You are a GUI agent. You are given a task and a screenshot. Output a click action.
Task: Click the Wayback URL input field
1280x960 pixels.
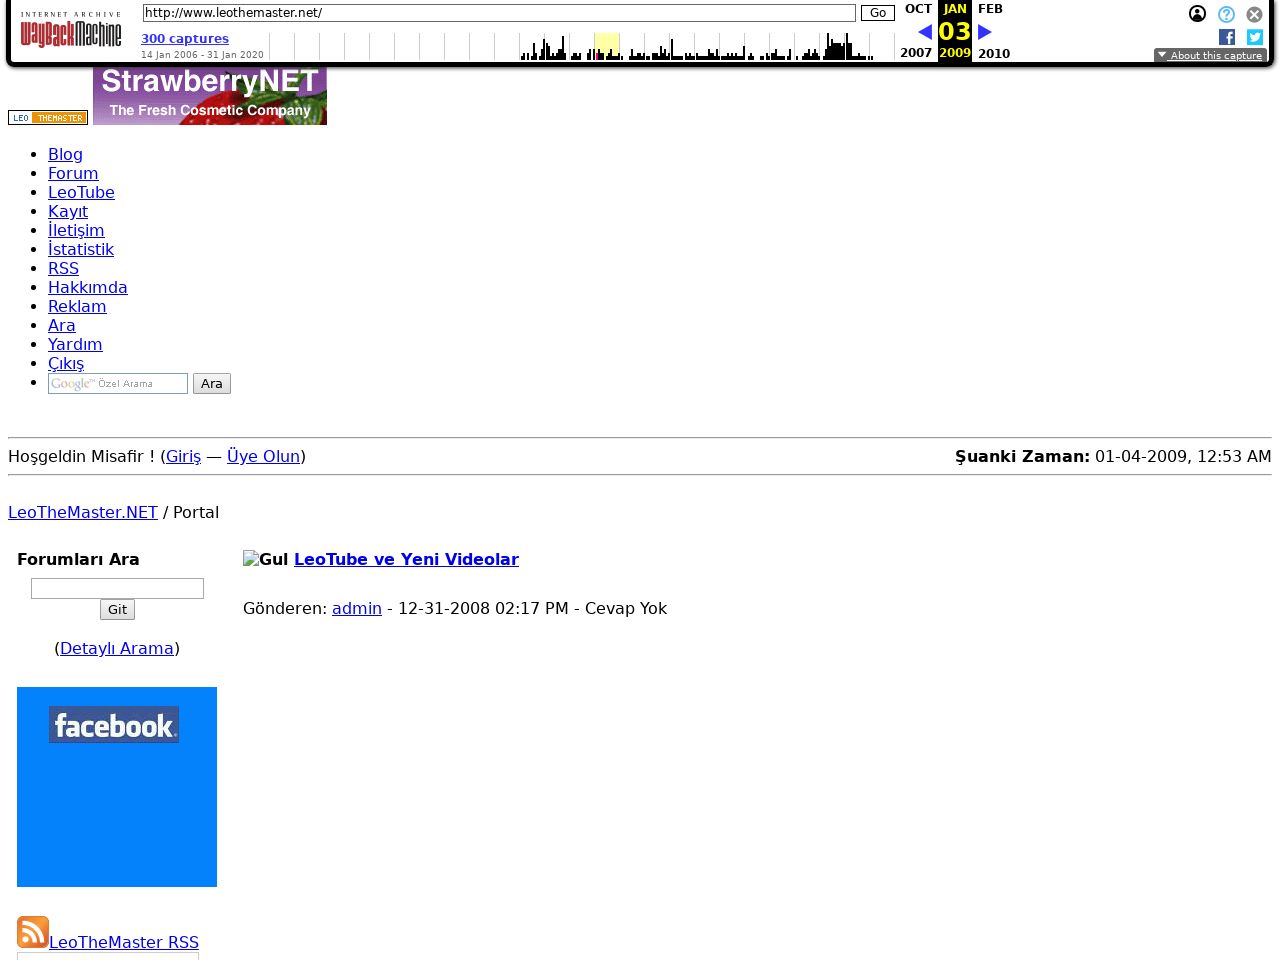coord(498,13)
